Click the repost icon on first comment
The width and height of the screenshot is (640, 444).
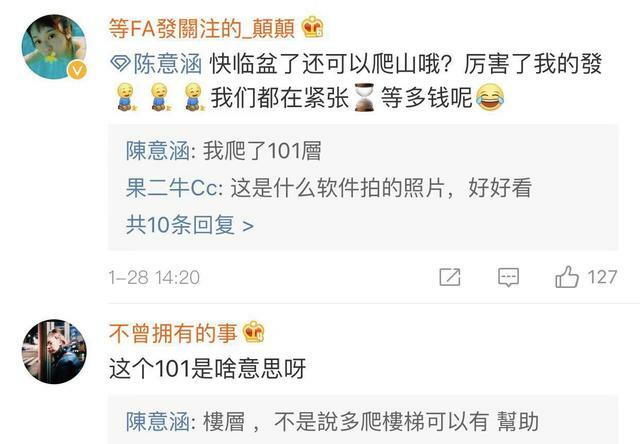[x=450, y=277]
